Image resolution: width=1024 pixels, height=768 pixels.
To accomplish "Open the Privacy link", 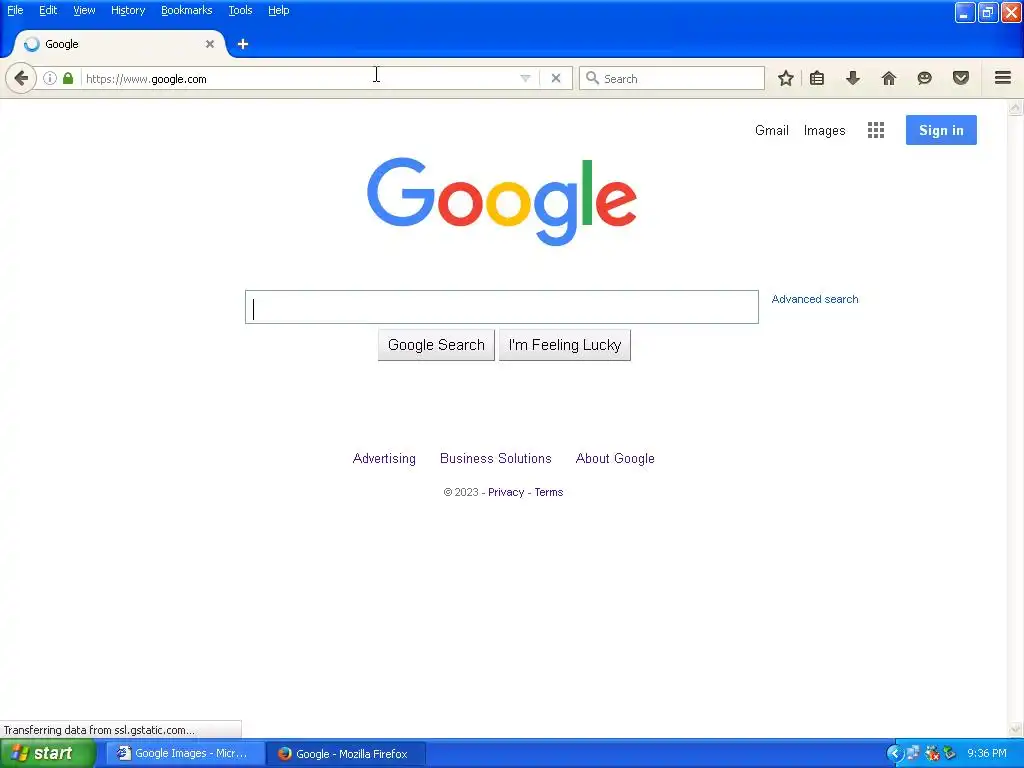I will click(506, 492).
